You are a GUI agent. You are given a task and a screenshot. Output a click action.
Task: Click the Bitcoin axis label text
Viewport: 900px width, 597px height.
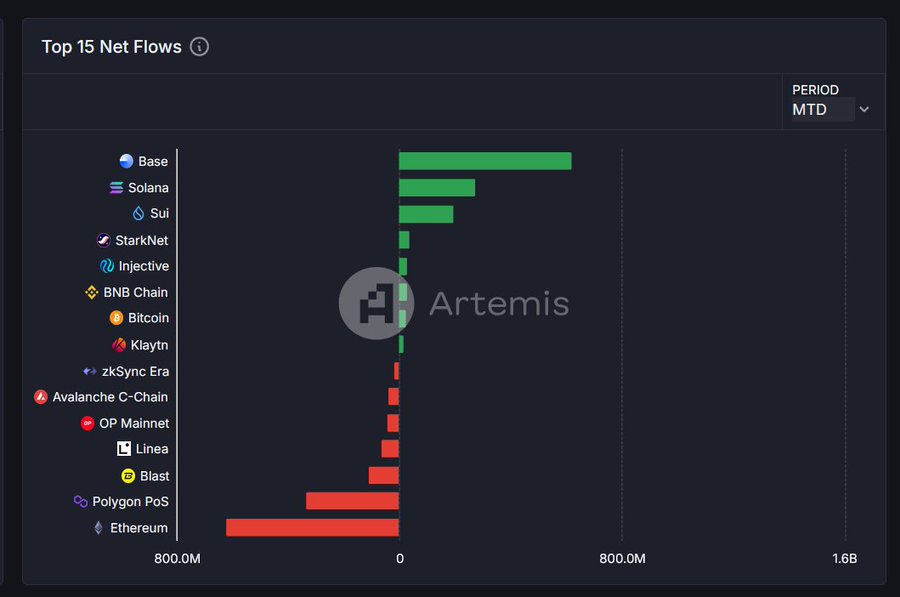click(x=148, y=317)
